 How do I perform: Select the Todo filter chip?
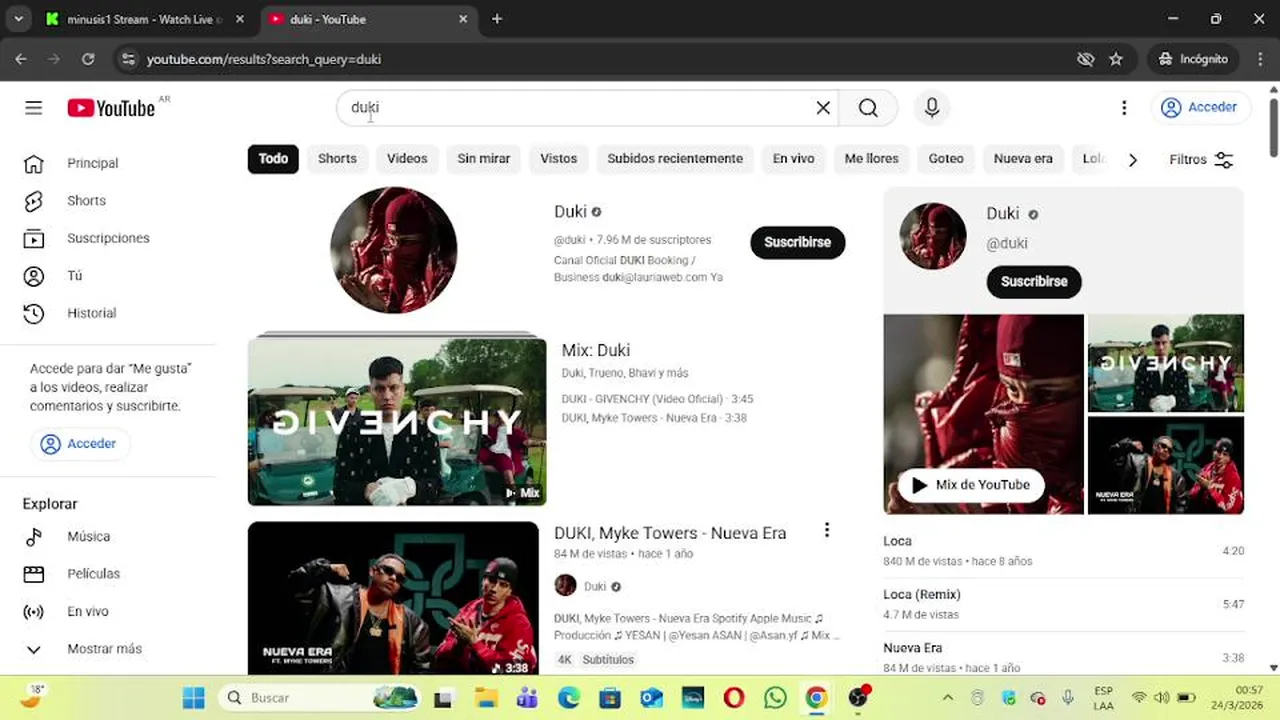(273, 159)
